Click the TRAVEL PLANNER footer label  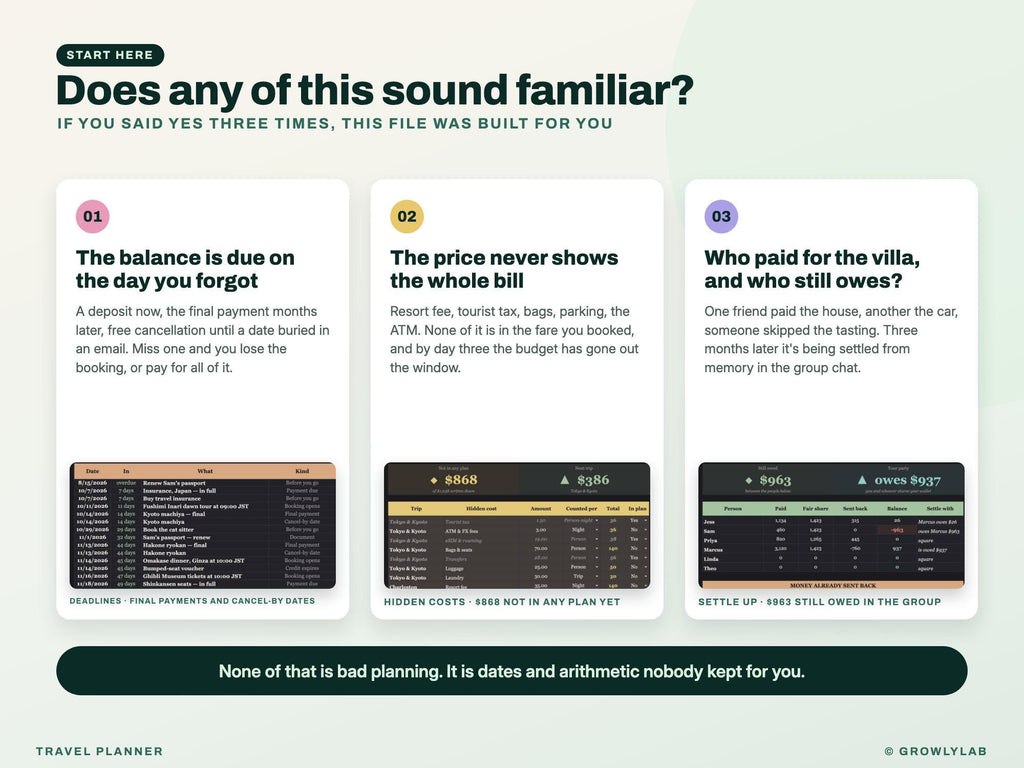[x=99, y=751]
